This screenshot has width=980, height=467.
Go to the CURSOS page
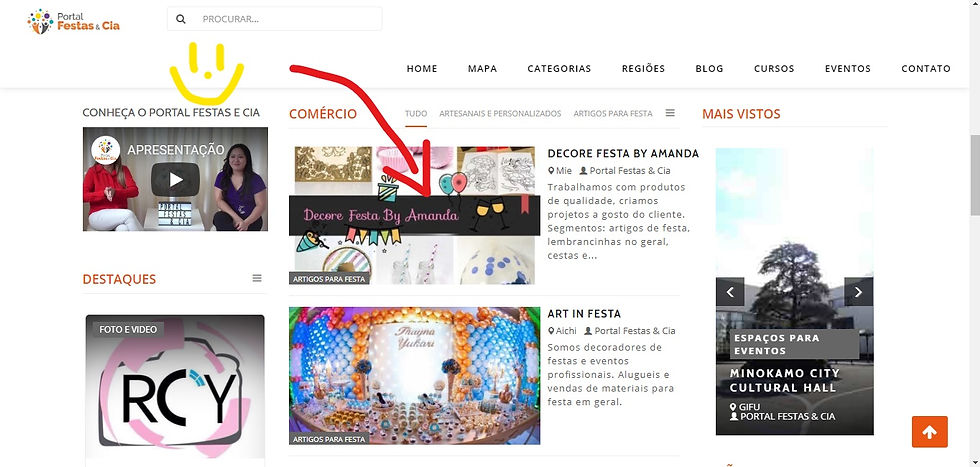[774, 69]
